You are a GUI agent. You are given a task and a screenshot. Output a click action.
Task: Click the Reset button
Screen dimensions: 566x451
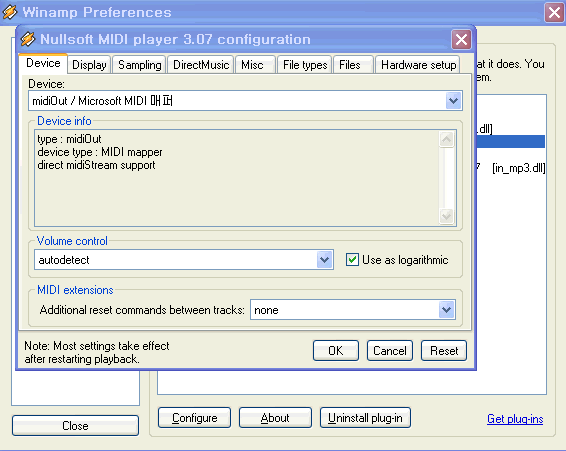(x=444, y=351)
